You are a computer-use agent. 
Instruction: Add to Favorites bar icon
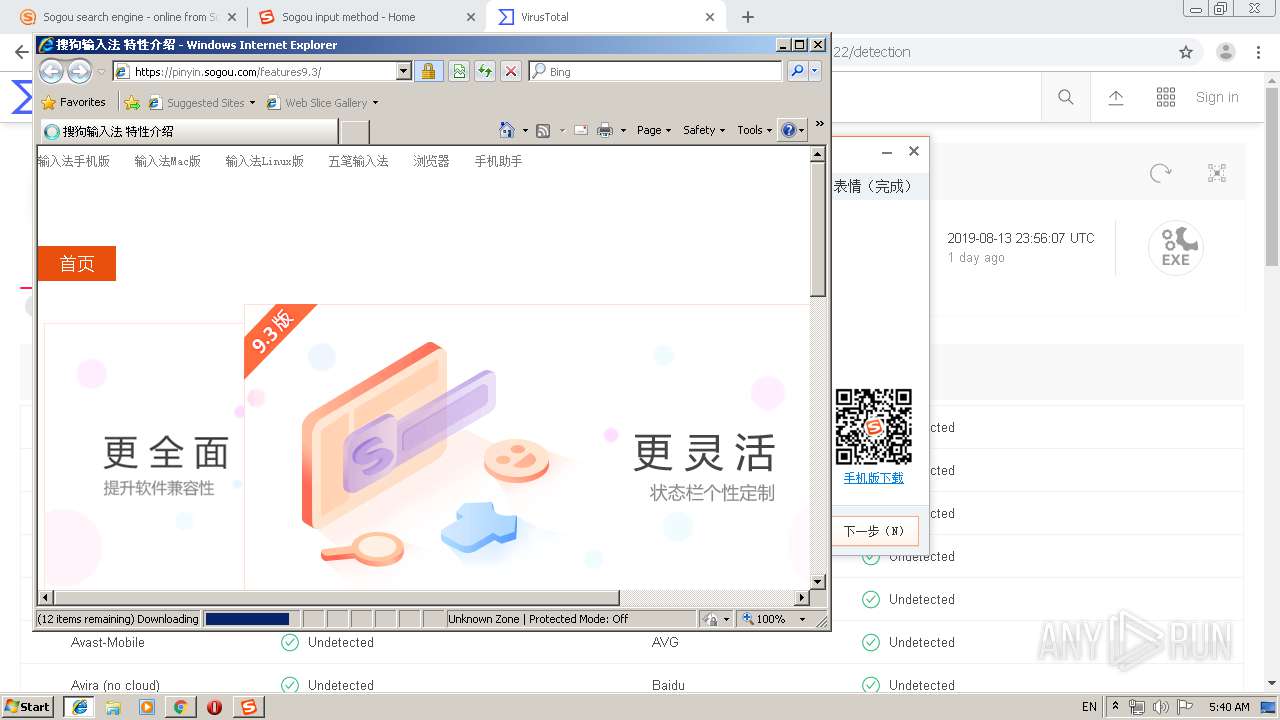coord(132,102)
